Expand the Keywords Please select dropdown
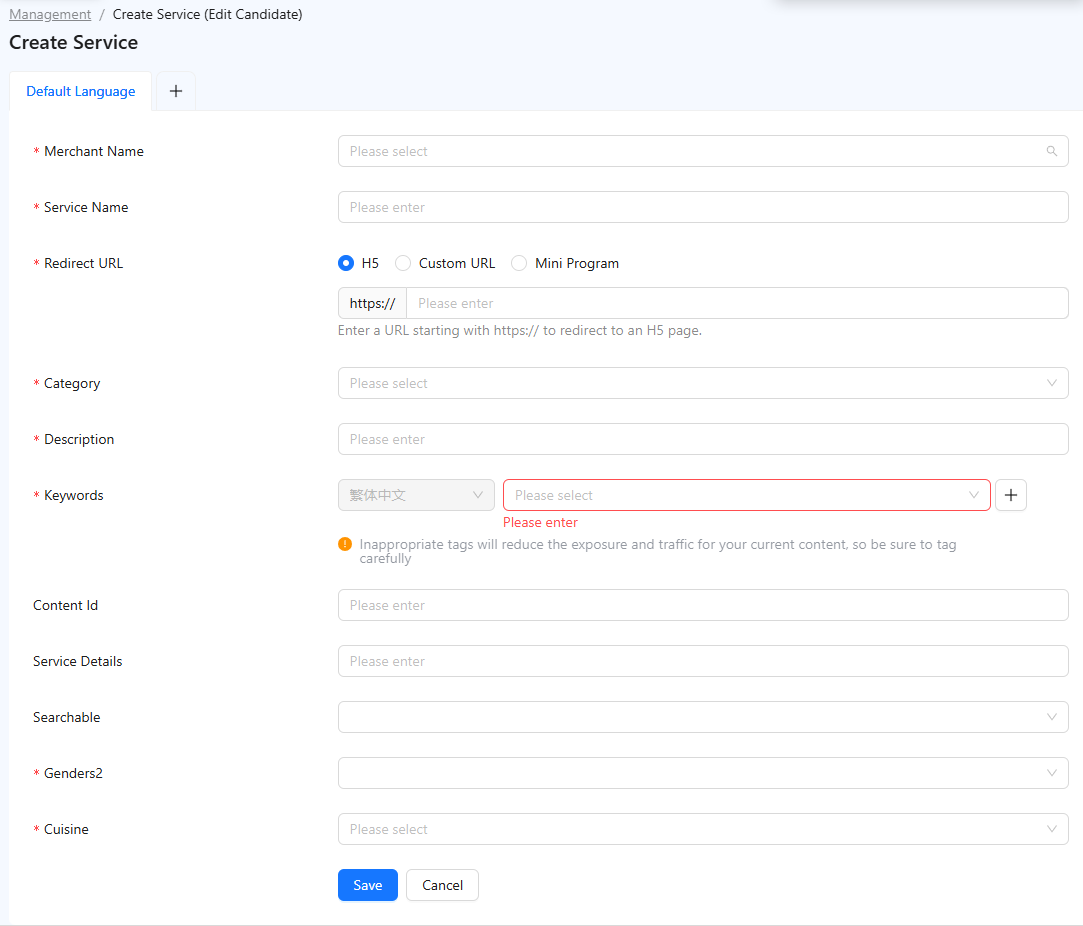Viewport: 1083px width, 926px height. [x=747, y=495]
